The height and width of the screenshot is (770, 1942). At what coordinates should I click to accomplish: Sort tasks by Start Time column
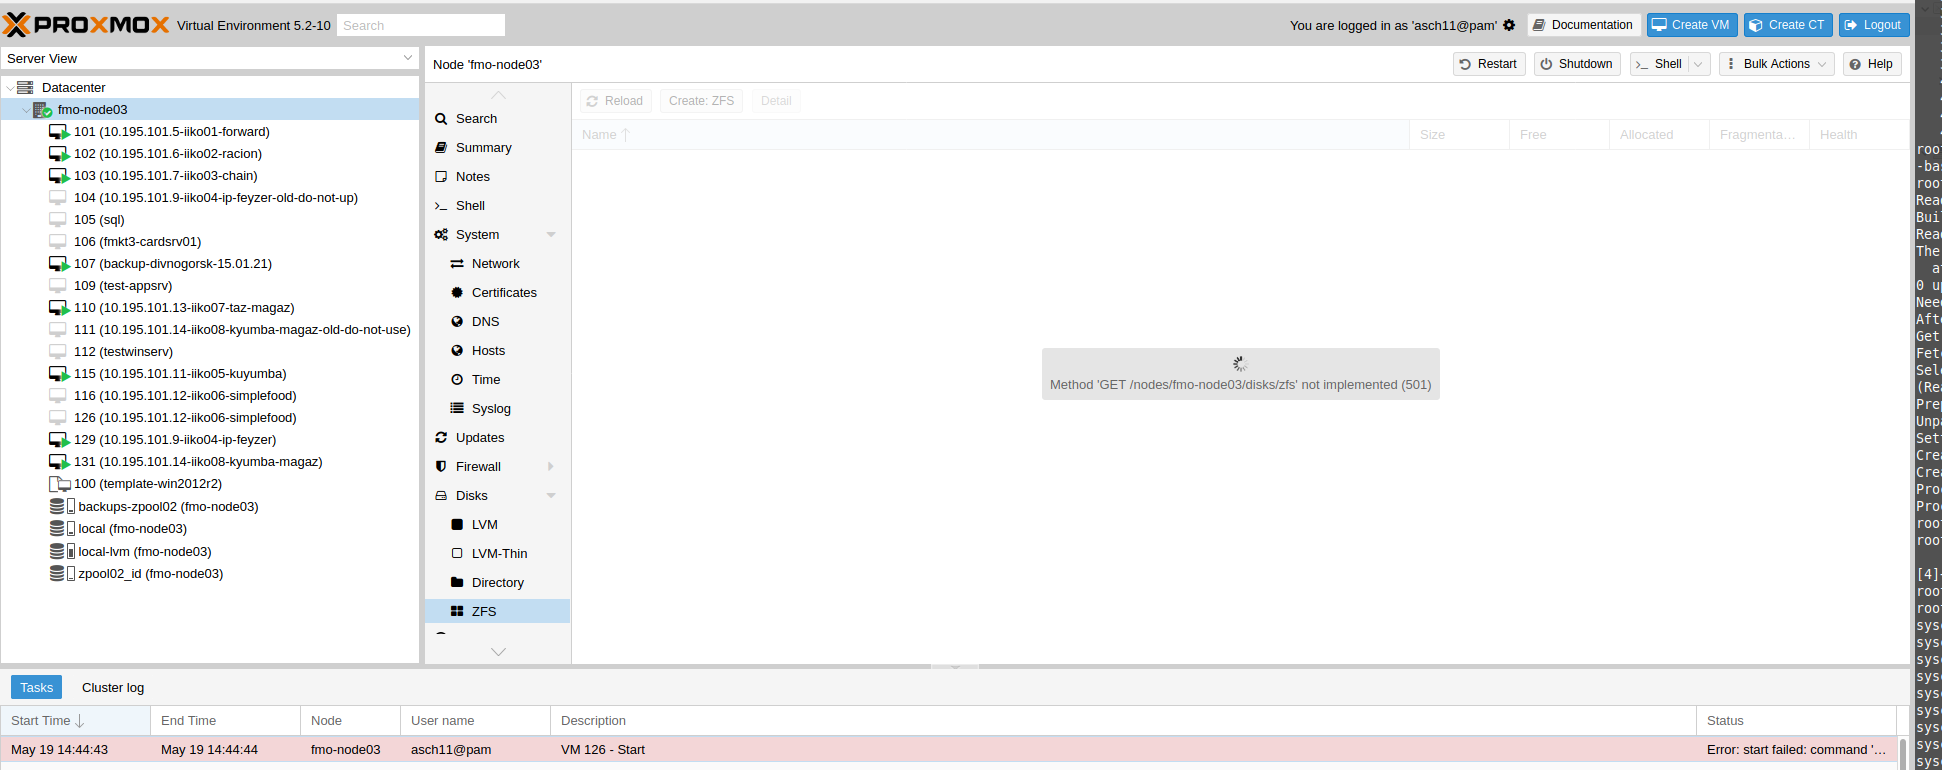[x=75, y=720]
